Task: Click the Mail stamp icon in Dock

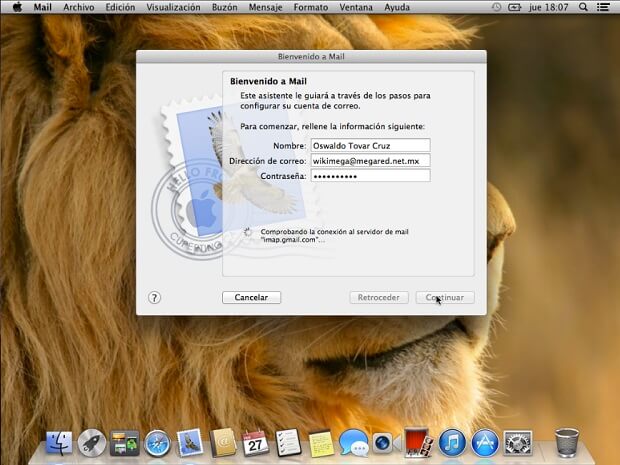Action: (190, 442)
